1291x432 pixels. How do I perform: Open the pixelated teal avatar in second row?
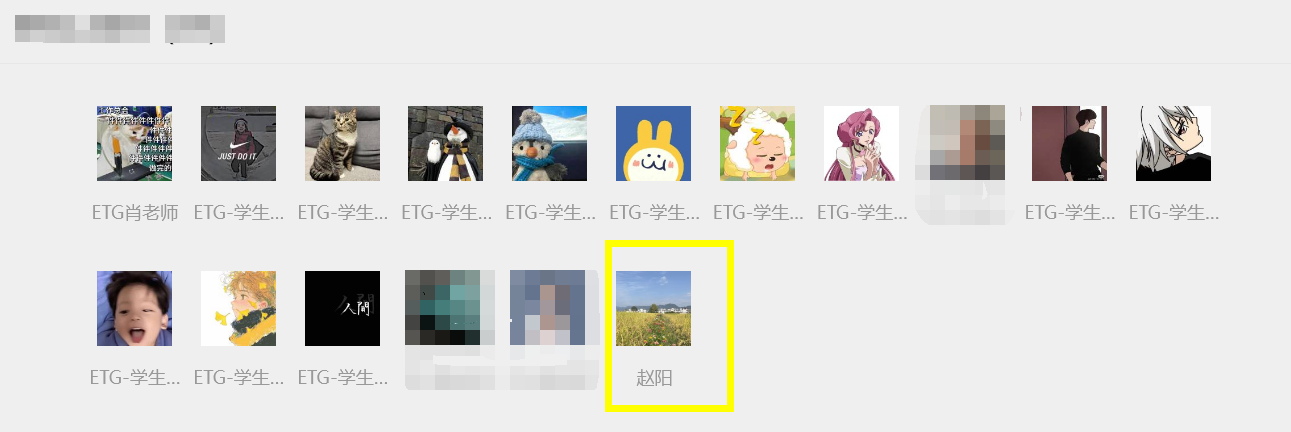click(446, 308)
